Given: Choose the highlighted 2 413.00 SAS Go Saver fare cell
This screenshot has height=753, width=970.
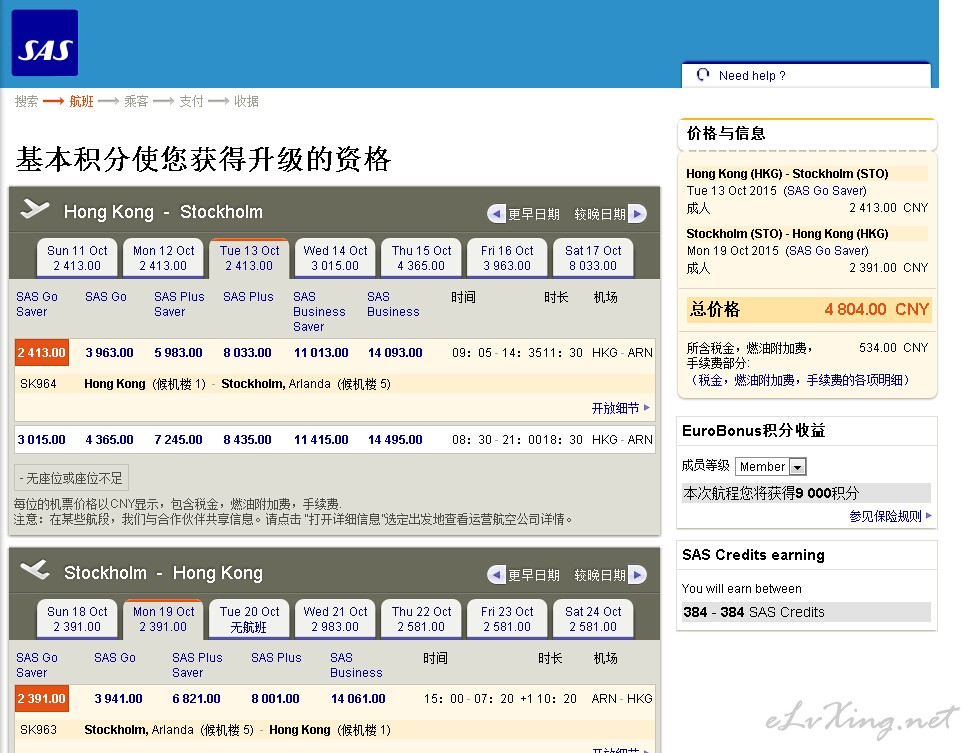Looking at the screenshot, I should (x=41, y=353).
